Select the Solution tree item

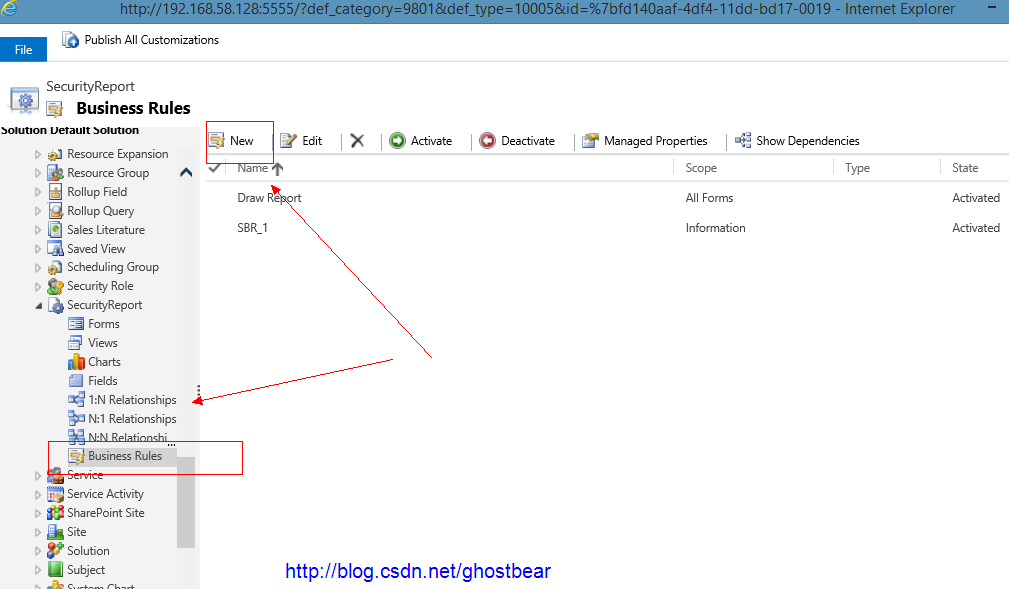[88, 551]
